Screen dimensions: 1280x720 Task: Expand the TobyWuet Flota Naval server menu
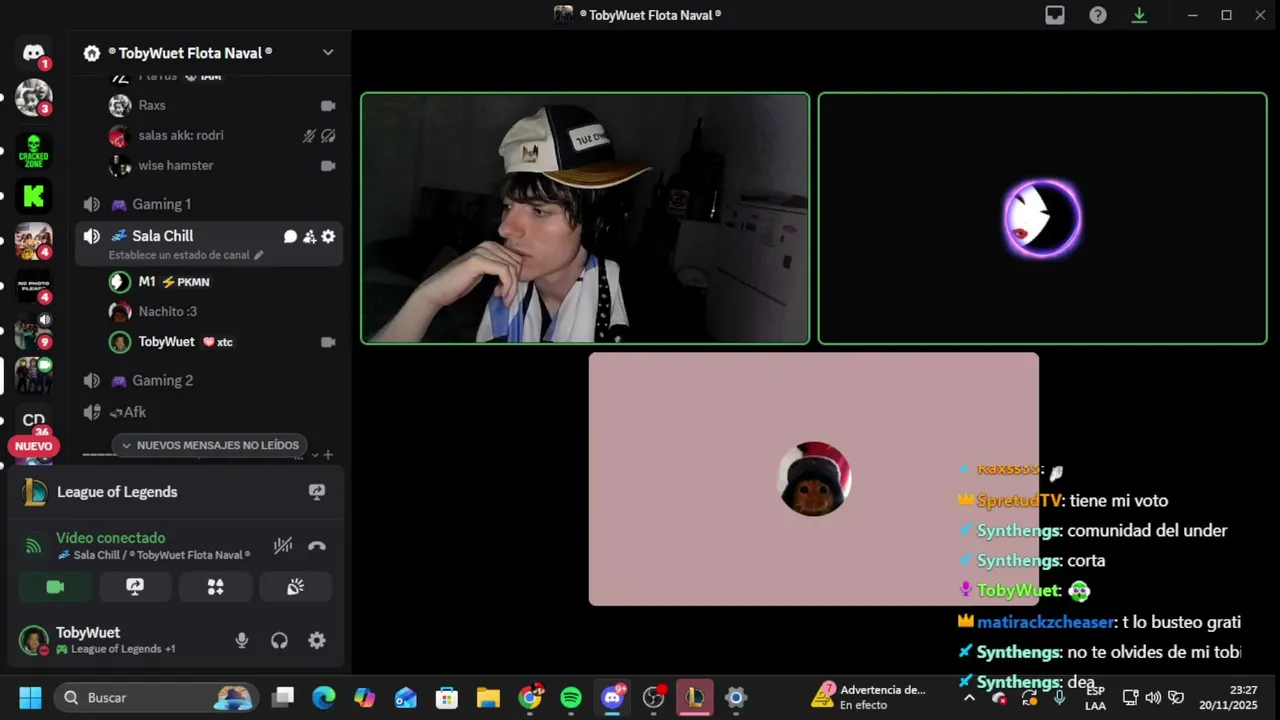point(328,53)
